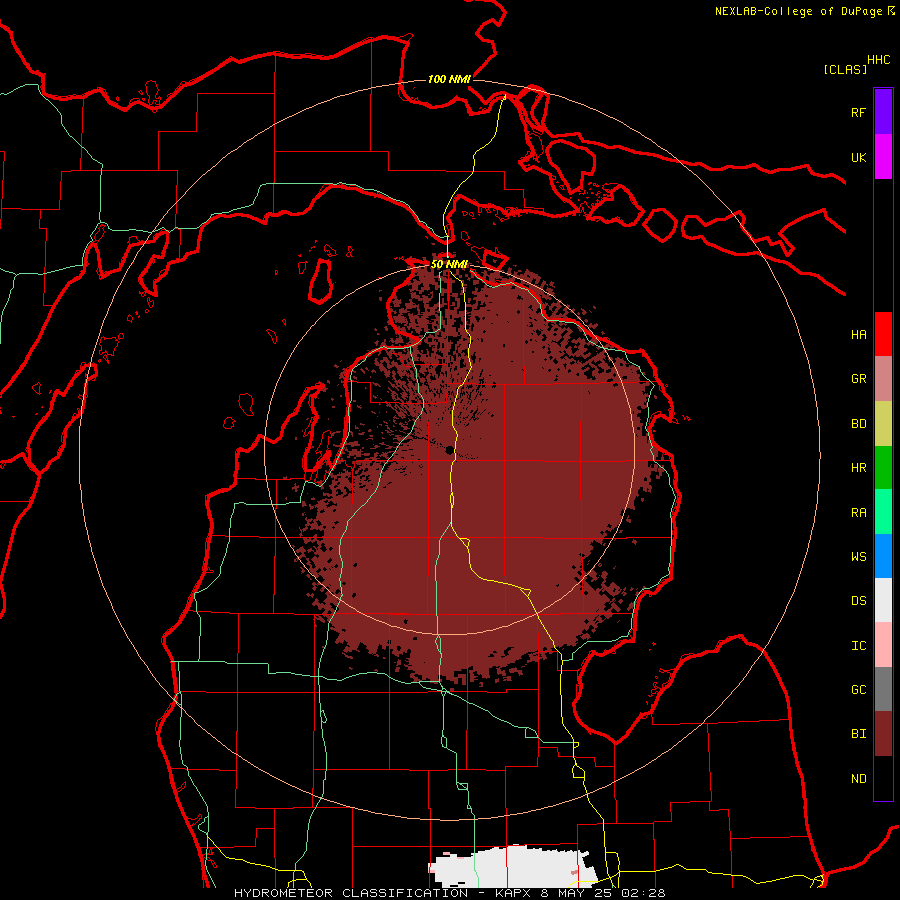The height and width of the screenshot is (900, 900).
Task: Click the radar site black dot
Action: [x=449, y=451]
